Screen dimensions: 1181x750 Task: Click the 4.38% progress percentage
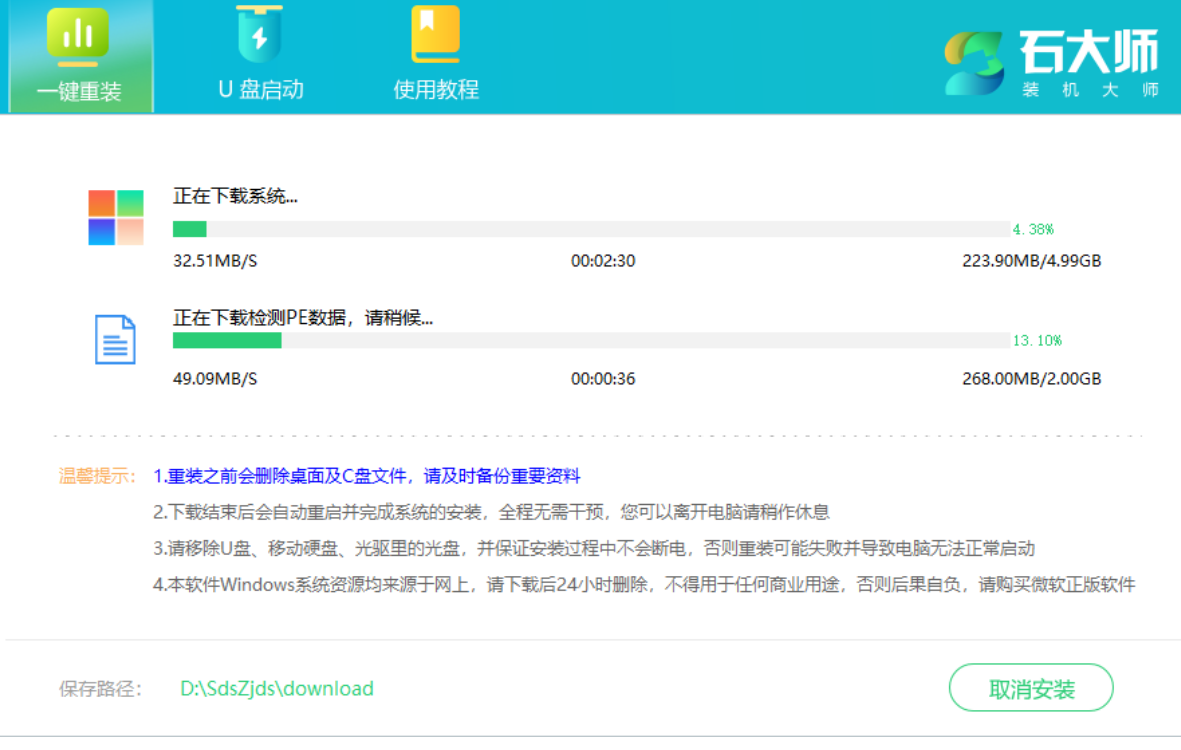tap(1033, 229)
